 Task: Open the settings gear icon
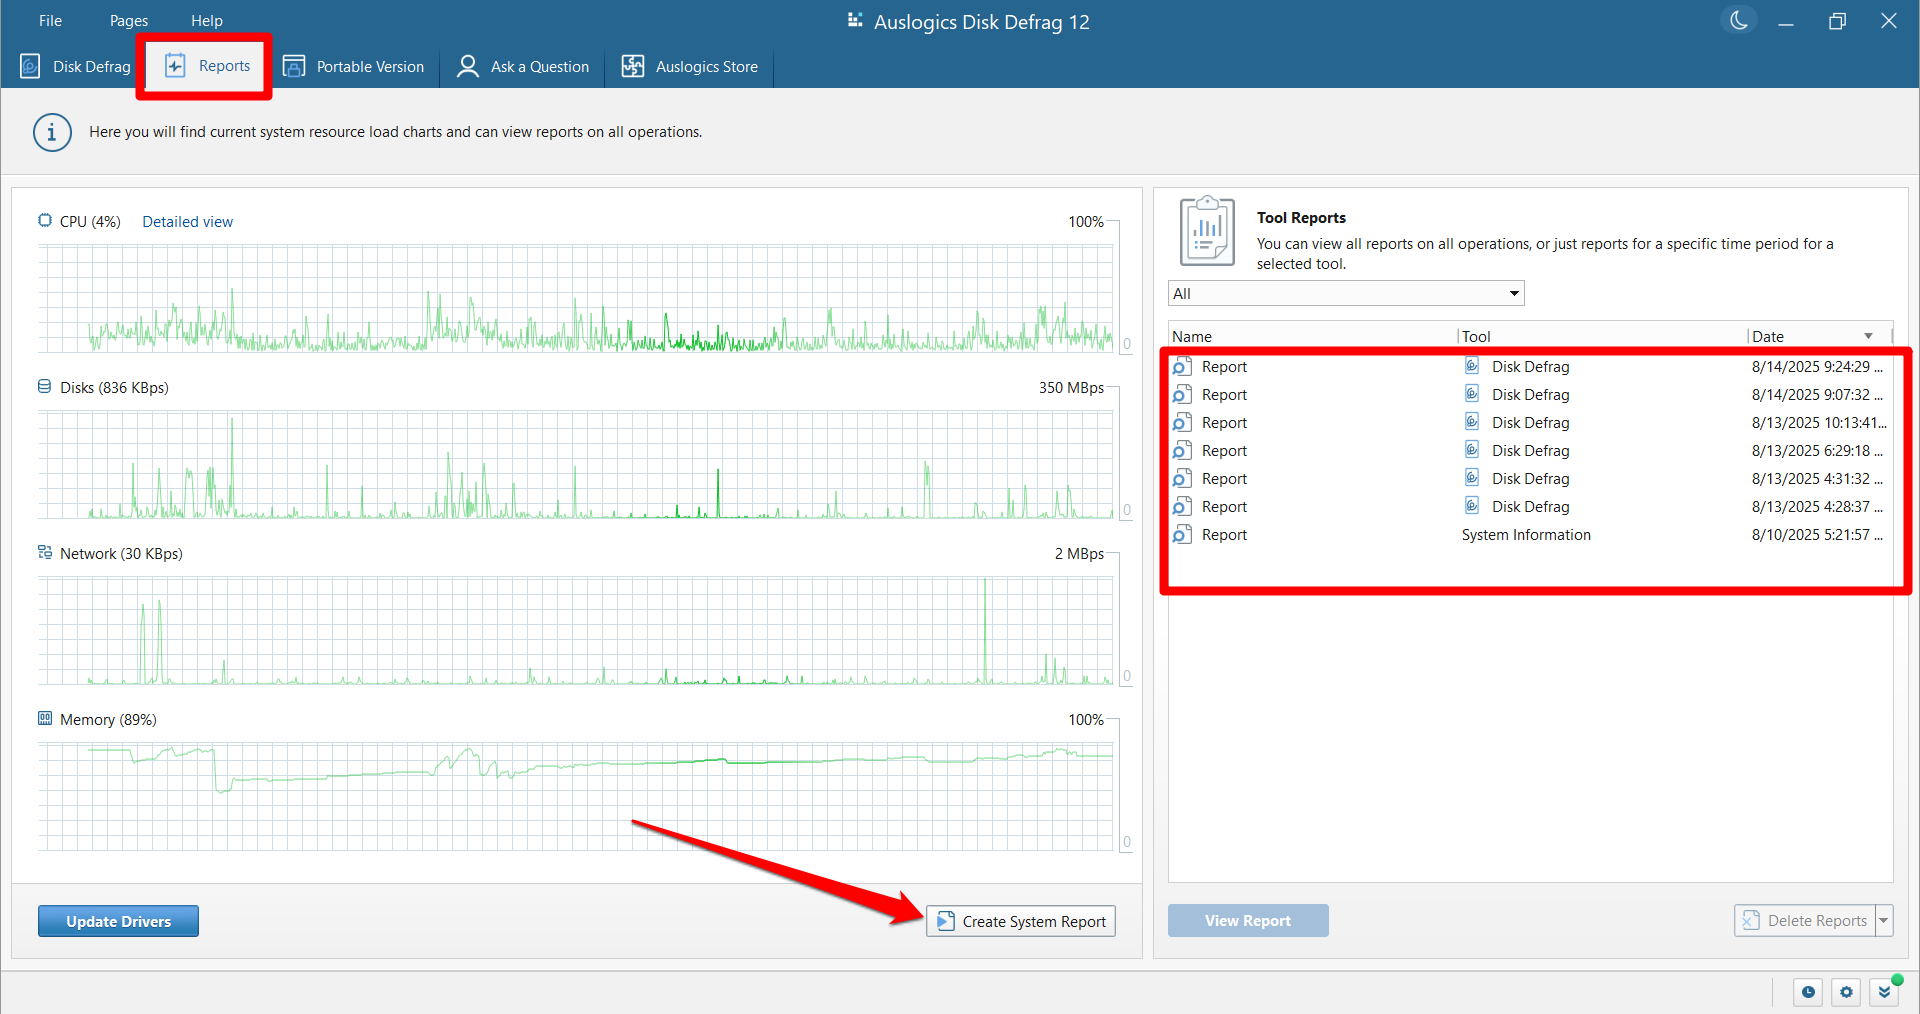point(1845,992)
